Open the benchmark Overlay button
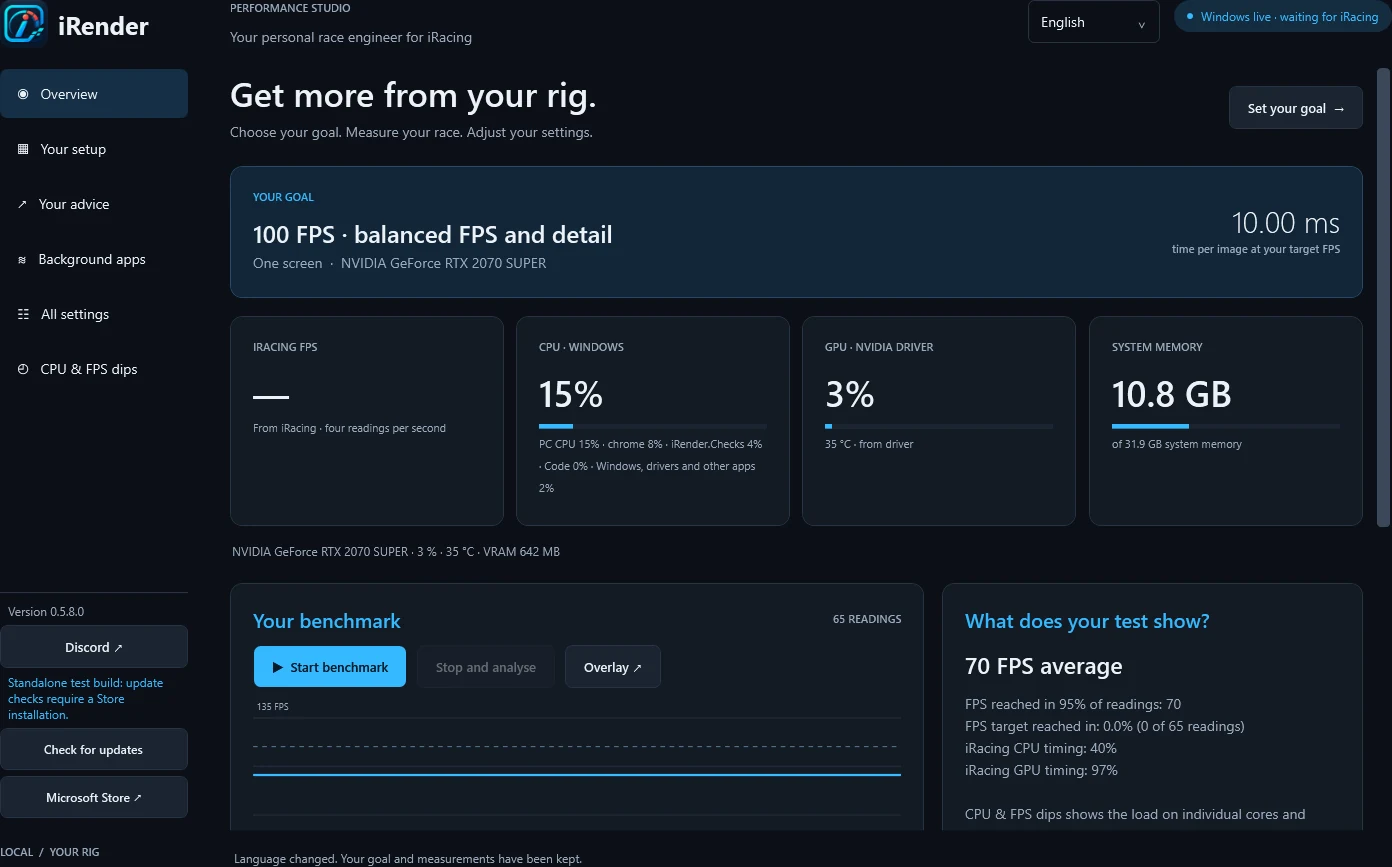This screenshot has width=1392, height=867. (x=613, y=667)
